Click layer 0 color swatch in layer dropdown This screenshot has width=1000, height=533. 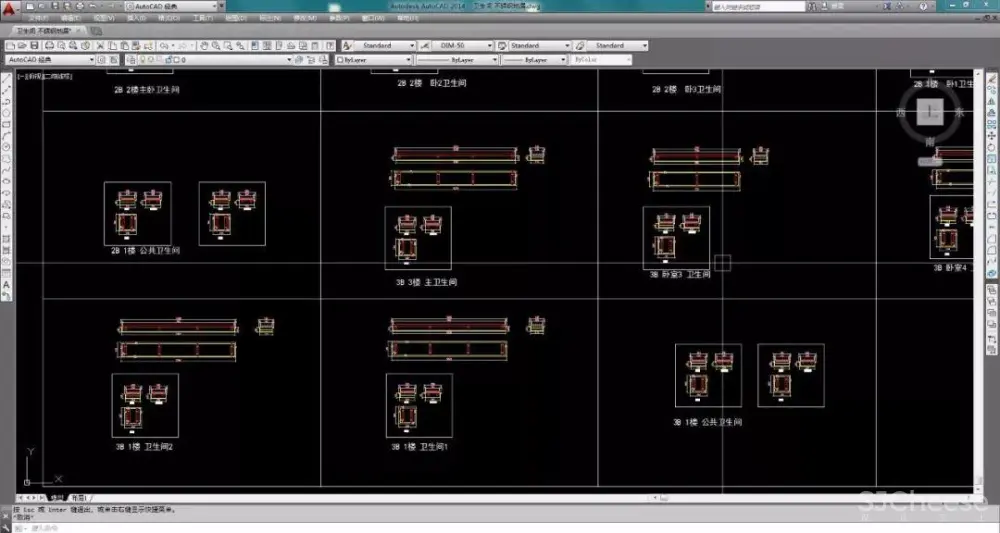point(177,60)
